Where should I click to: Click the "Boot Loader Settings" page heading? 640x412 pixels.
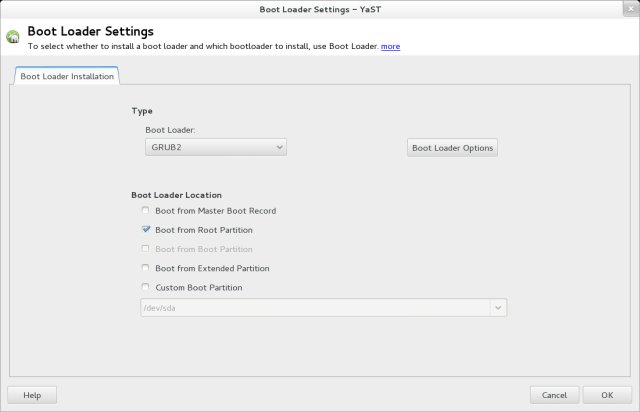[88, 31]
